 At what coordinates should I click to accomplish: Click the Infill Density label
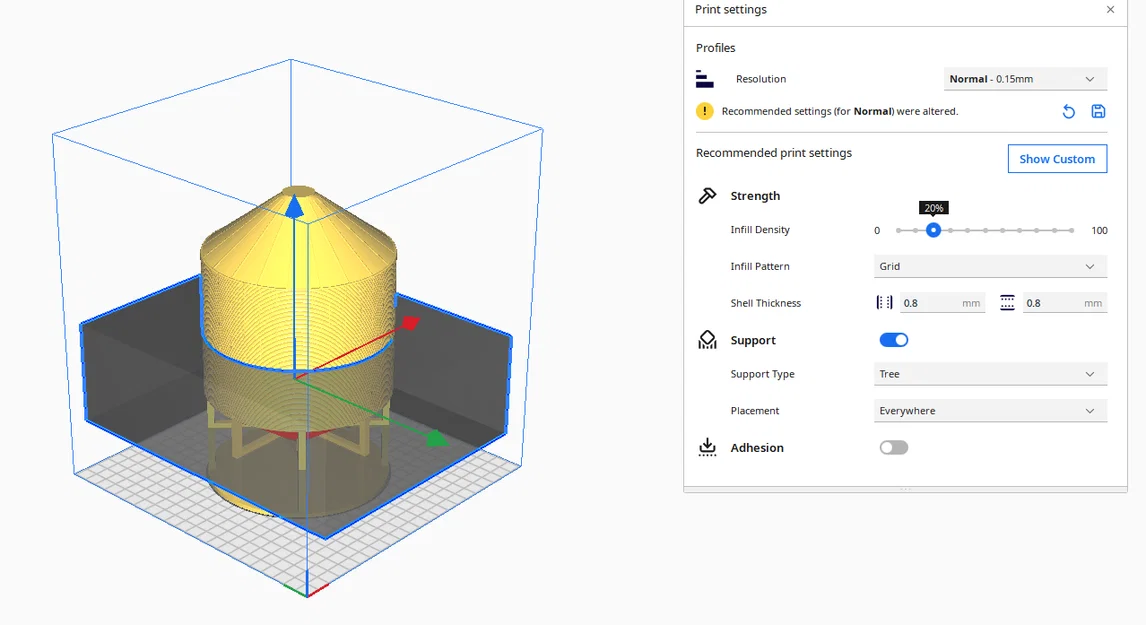click(760, 230)
